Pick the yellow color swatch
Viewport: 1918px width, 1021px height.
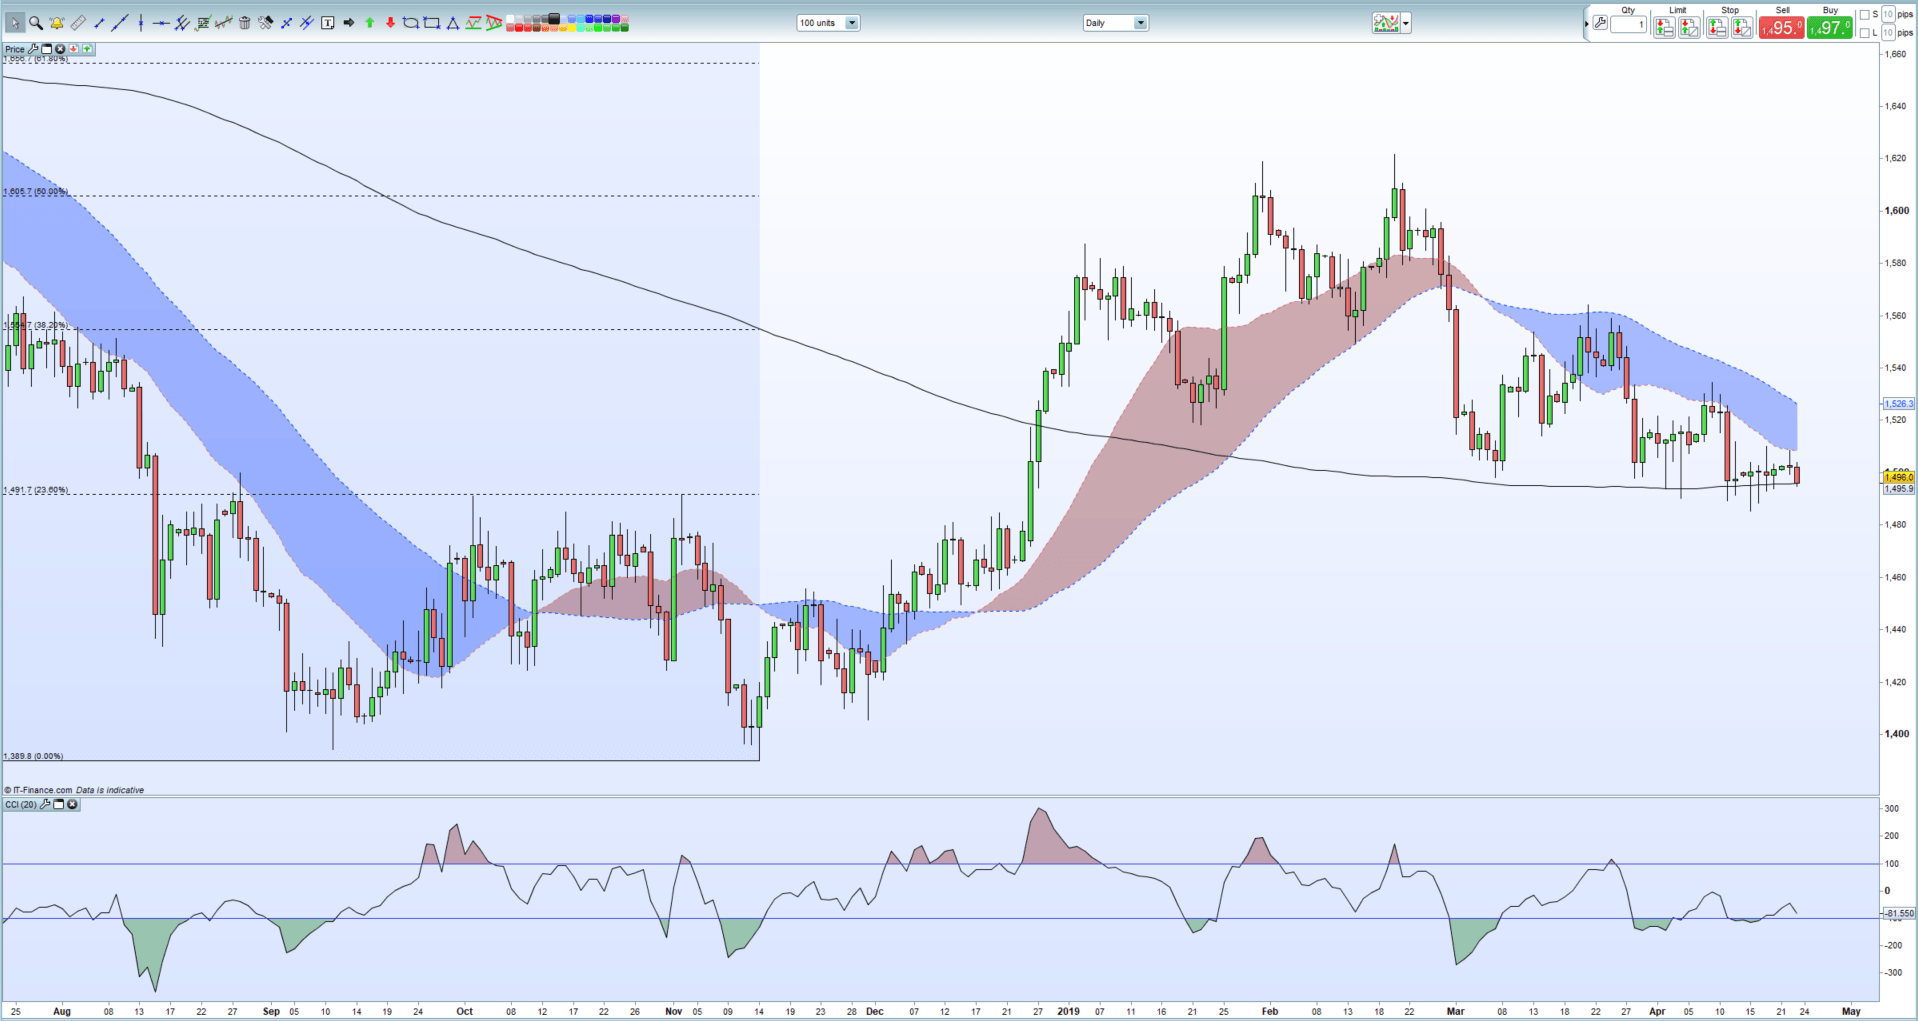tap(571, 27)
